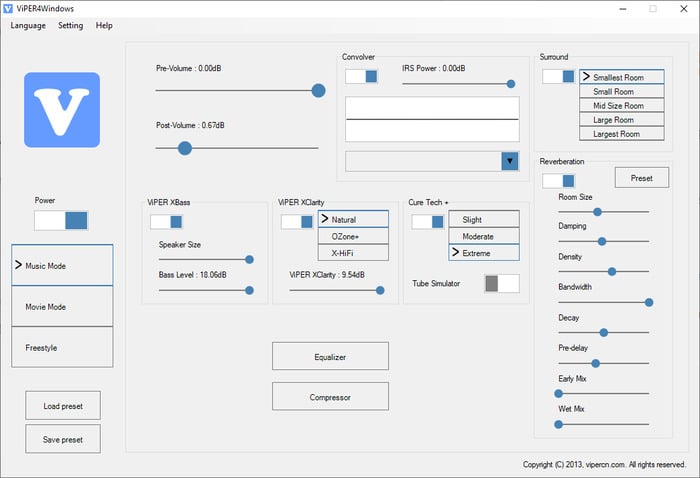Open the Equalizer window
Image resolution: width=700 pixels, height=478 pixels.
coord(330,356)
